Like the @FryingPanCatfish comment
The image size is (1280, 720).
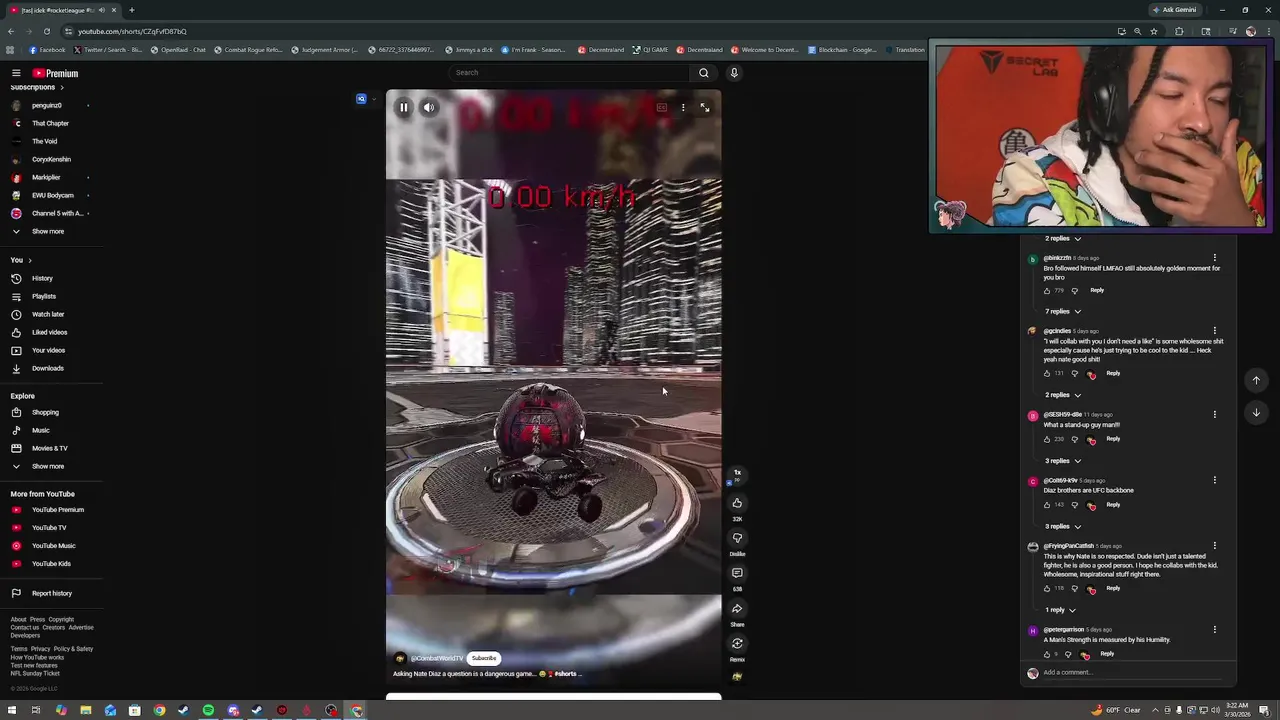pyautogui.click(x=1047, y=589)
